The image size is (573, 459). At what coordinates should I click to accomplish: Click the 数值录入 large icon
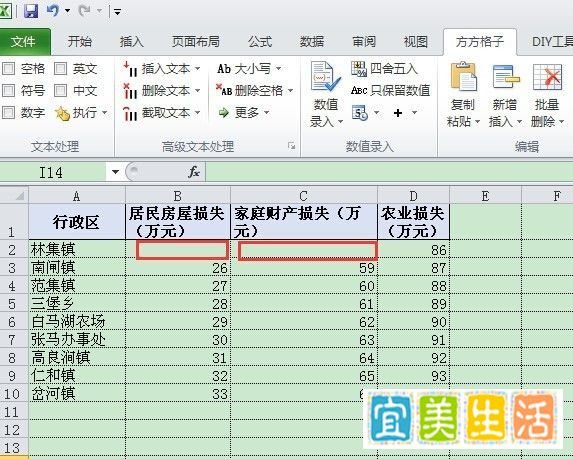point(325,77)
